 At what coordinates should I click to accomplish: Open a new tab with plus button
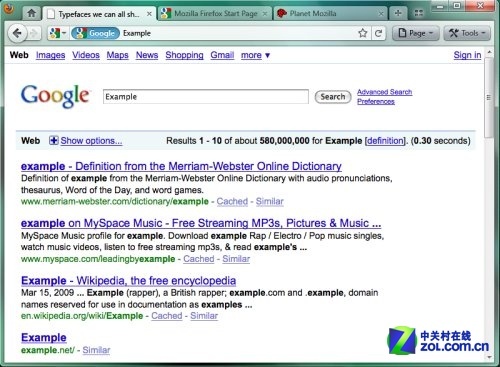[398, 13]
